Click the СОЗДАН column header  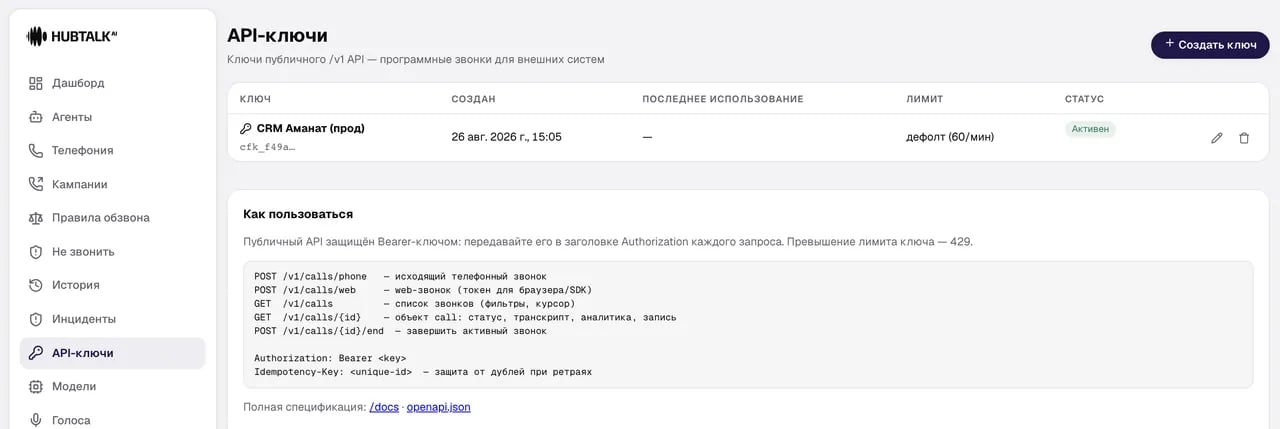coord(473,99)
